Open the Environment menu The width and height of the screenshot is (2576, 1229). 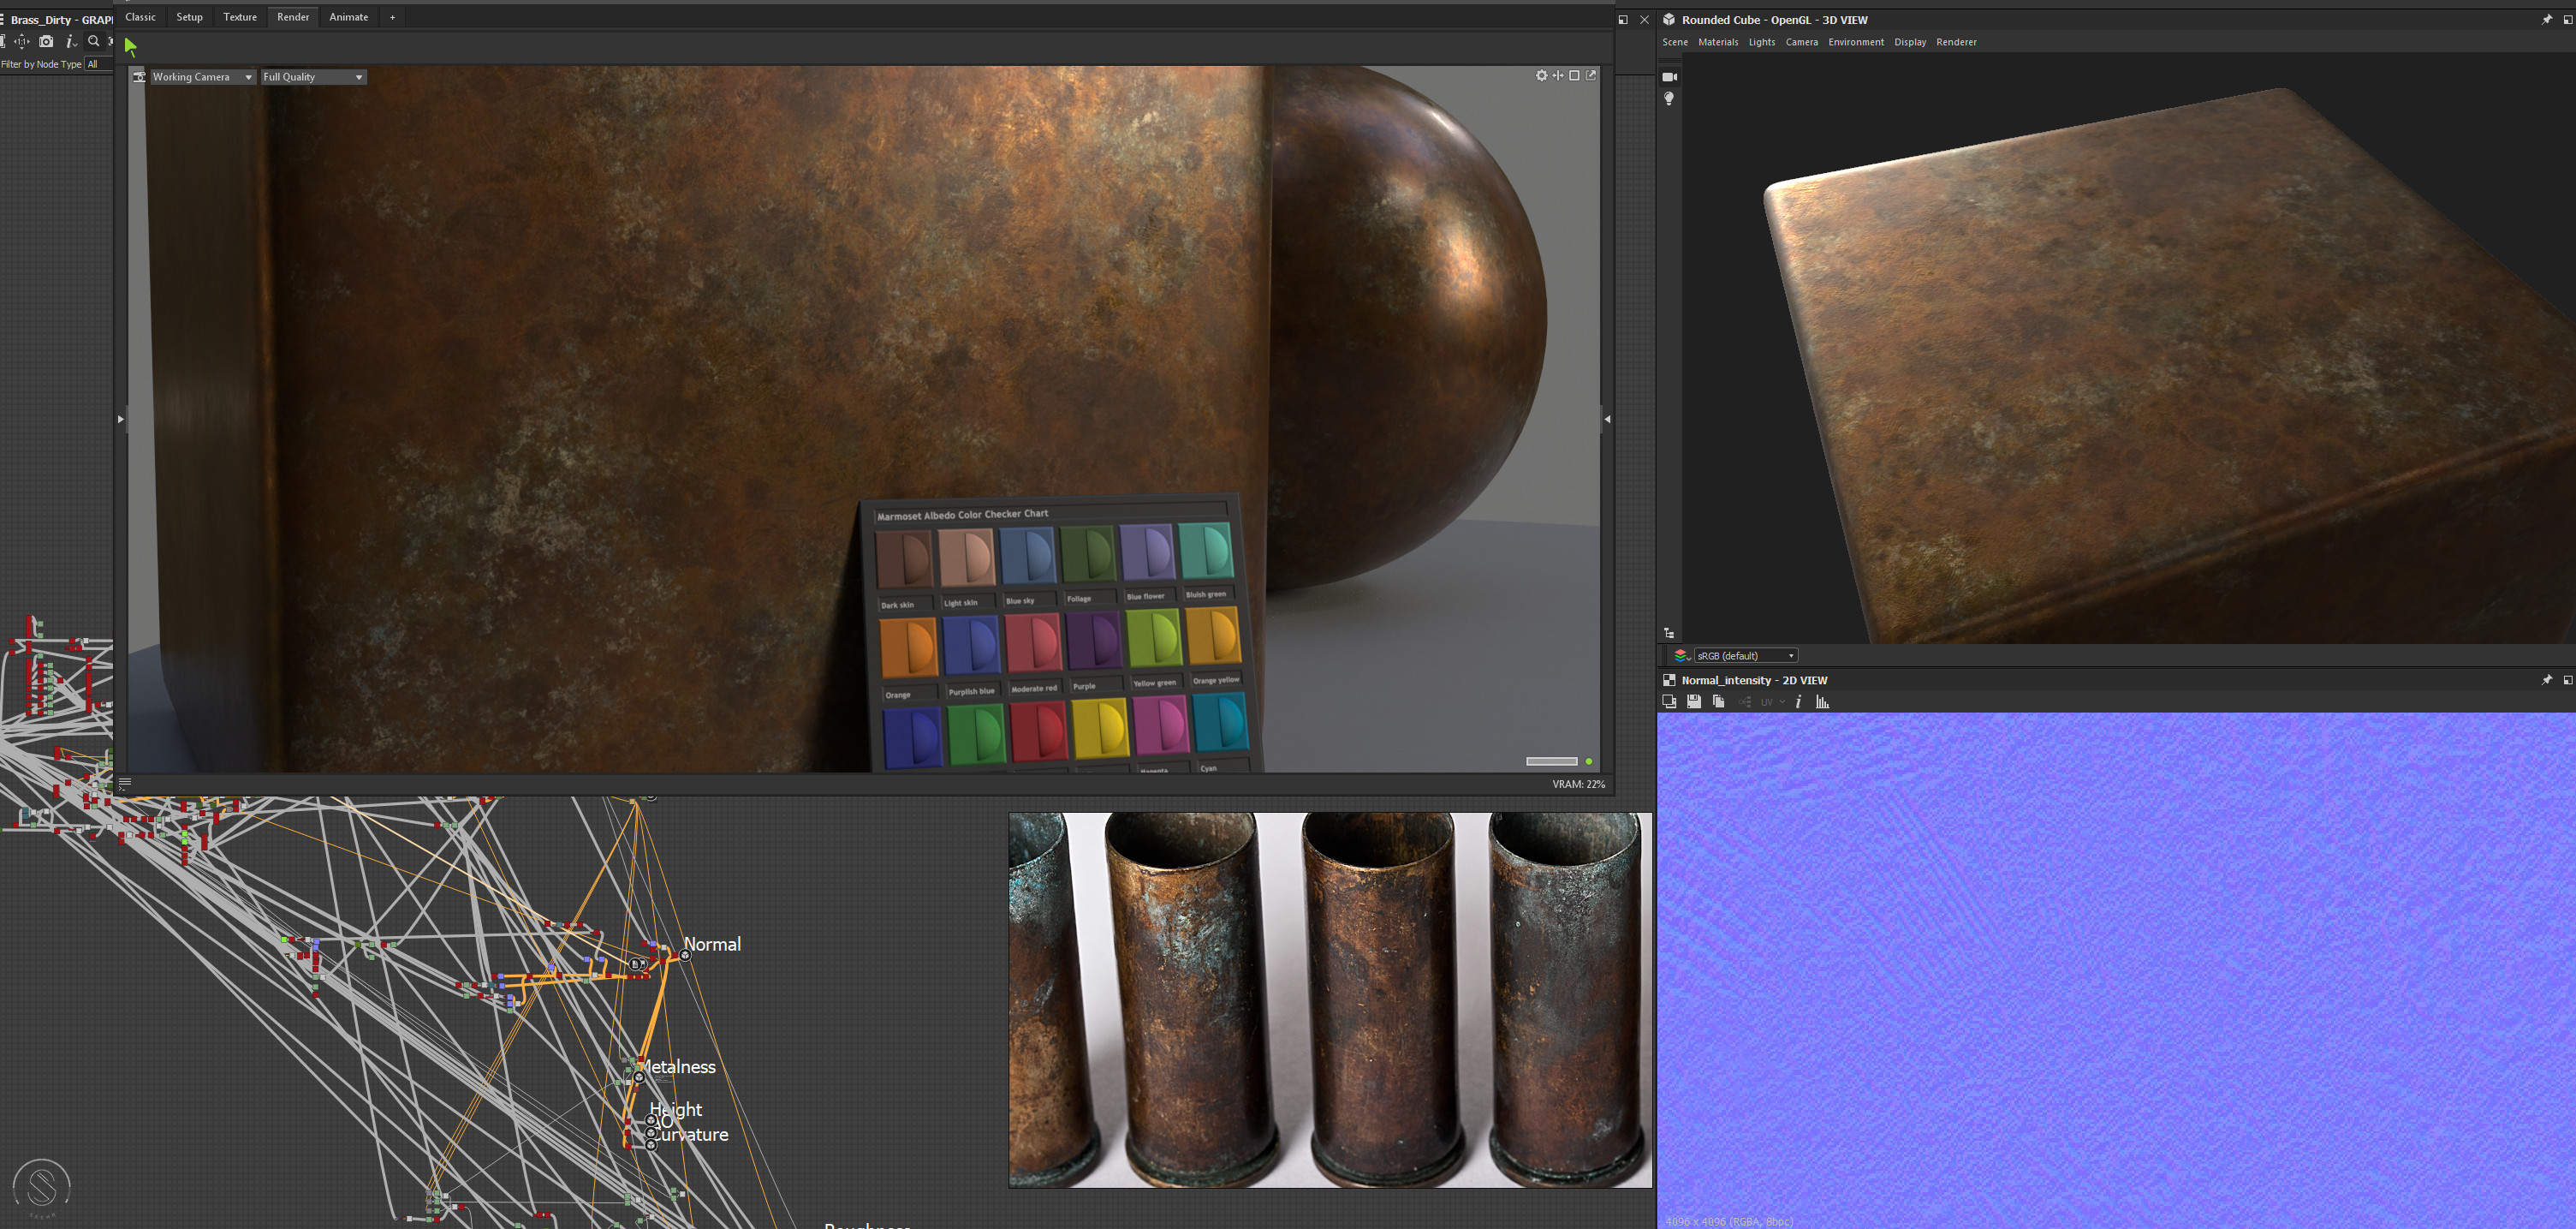[x=1856, y=42]
